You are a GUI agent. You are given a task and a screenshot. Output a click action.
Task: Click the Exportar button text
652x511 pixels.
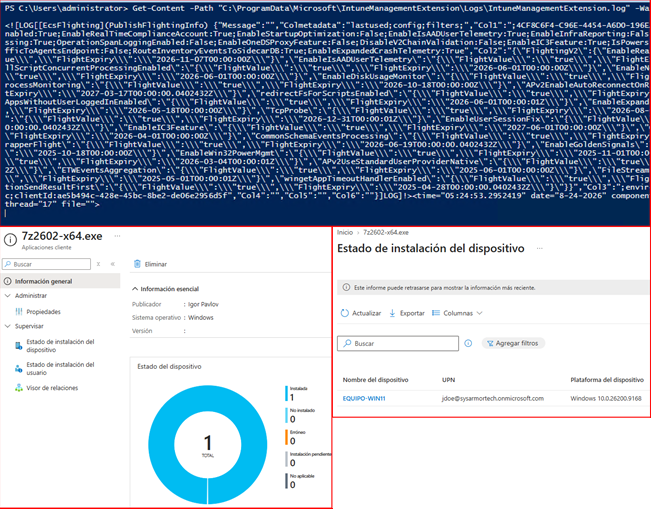(x=412, y=313)
